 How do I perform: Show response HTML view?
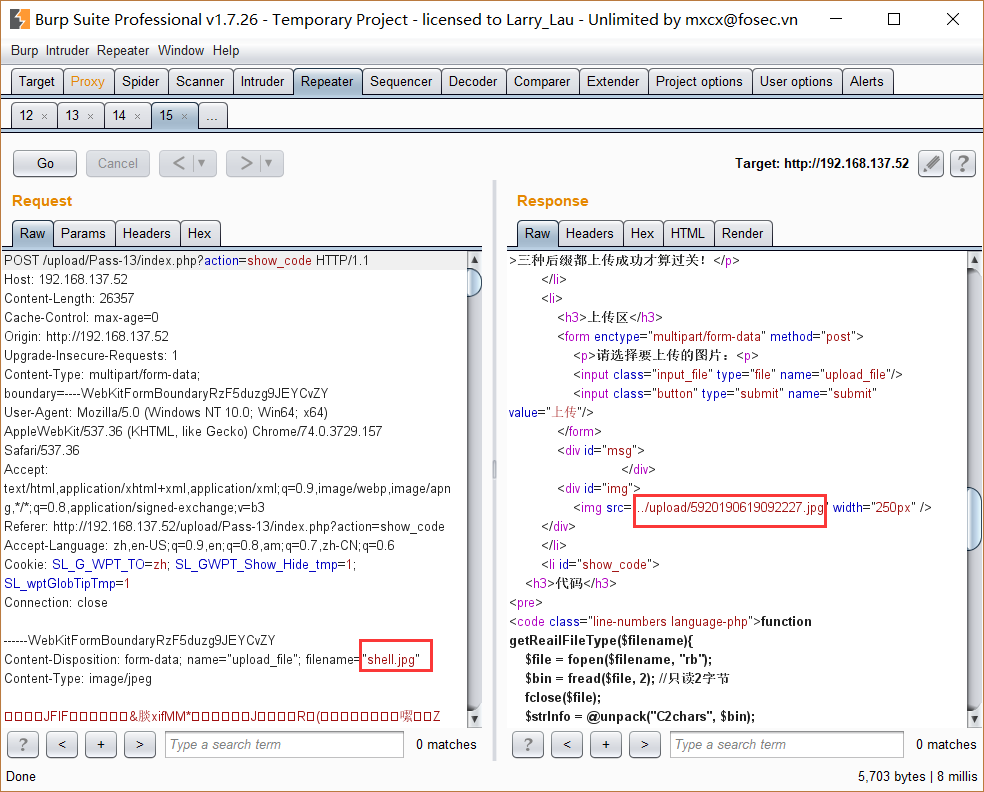(688, 233)
